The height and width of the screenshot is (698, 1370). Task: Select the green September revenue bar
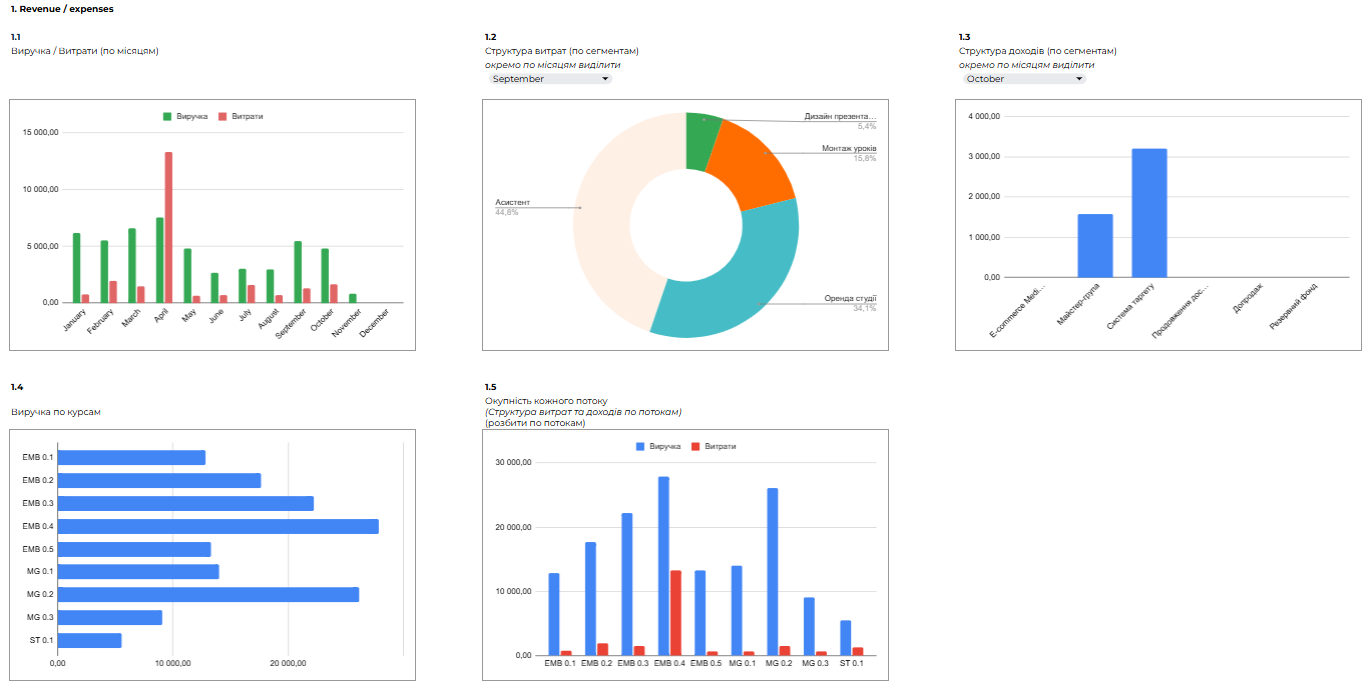(298, 272)
